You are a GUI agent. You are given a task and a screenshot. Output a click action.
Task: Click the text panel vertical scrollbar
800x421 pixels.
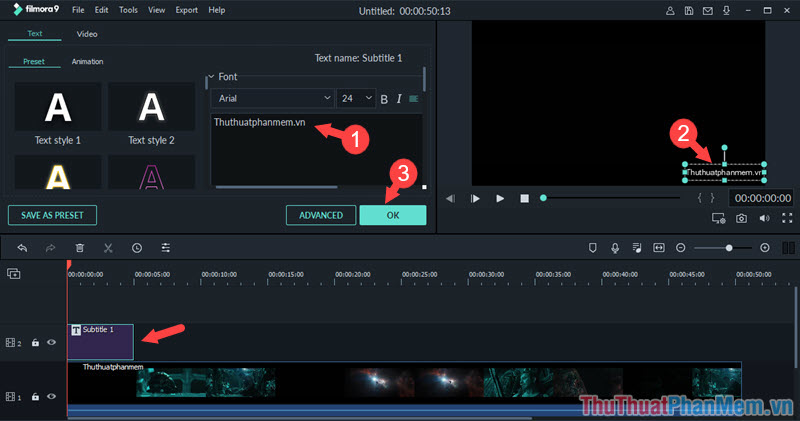pyautogui.click(x=424, y=79)
